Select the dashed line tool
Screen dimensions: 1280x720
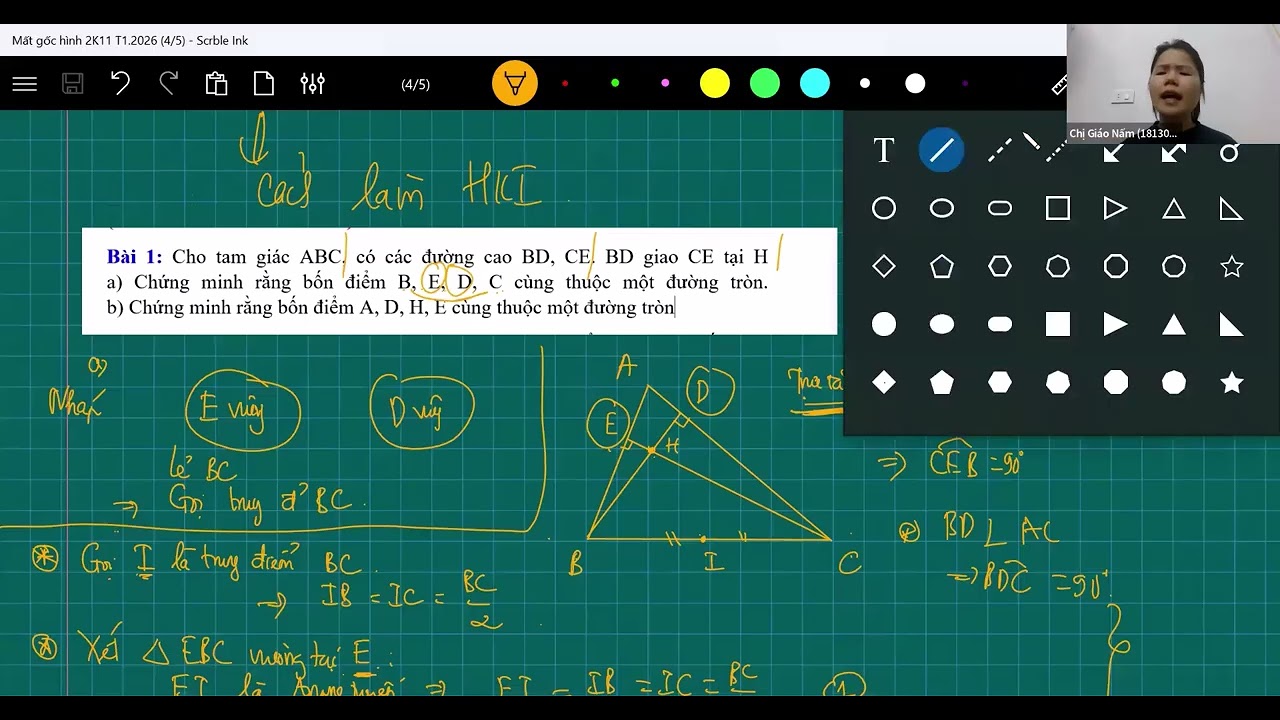1000,150
